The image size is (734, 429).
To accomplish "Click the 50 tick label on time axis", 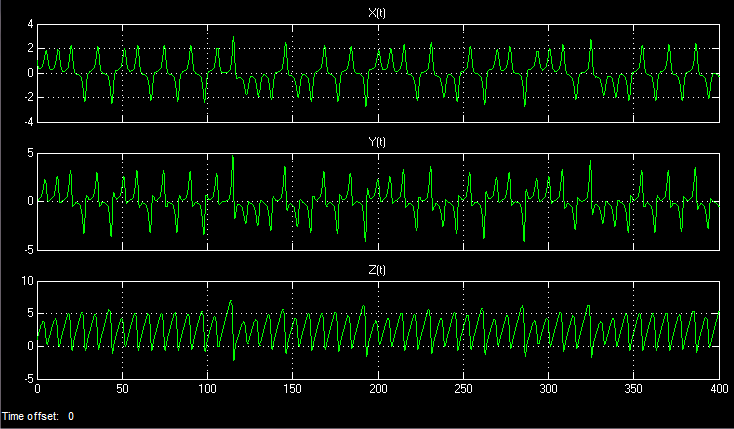I will click(122, 389).
